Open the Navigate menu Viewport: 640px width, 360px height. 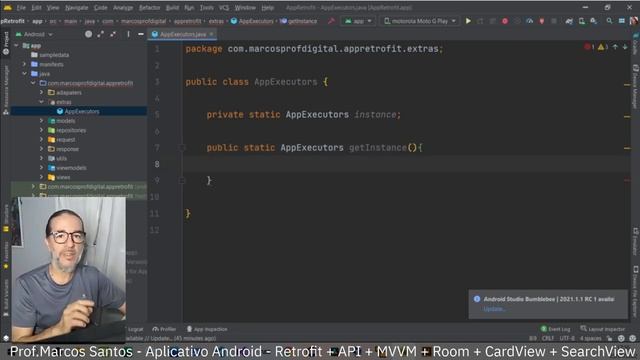pyautogui.click(x=77, y=8)
